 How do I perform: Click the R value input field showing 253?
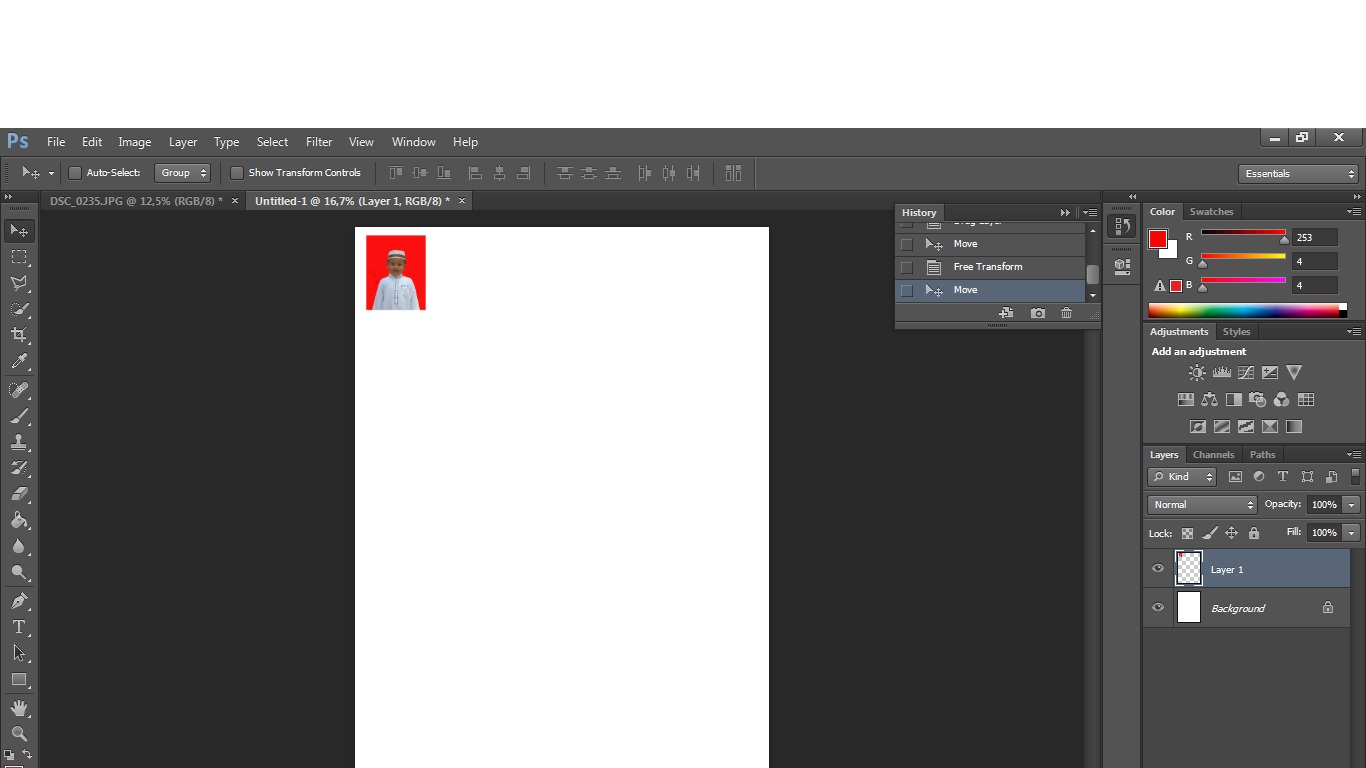(x=1314, y=237)
